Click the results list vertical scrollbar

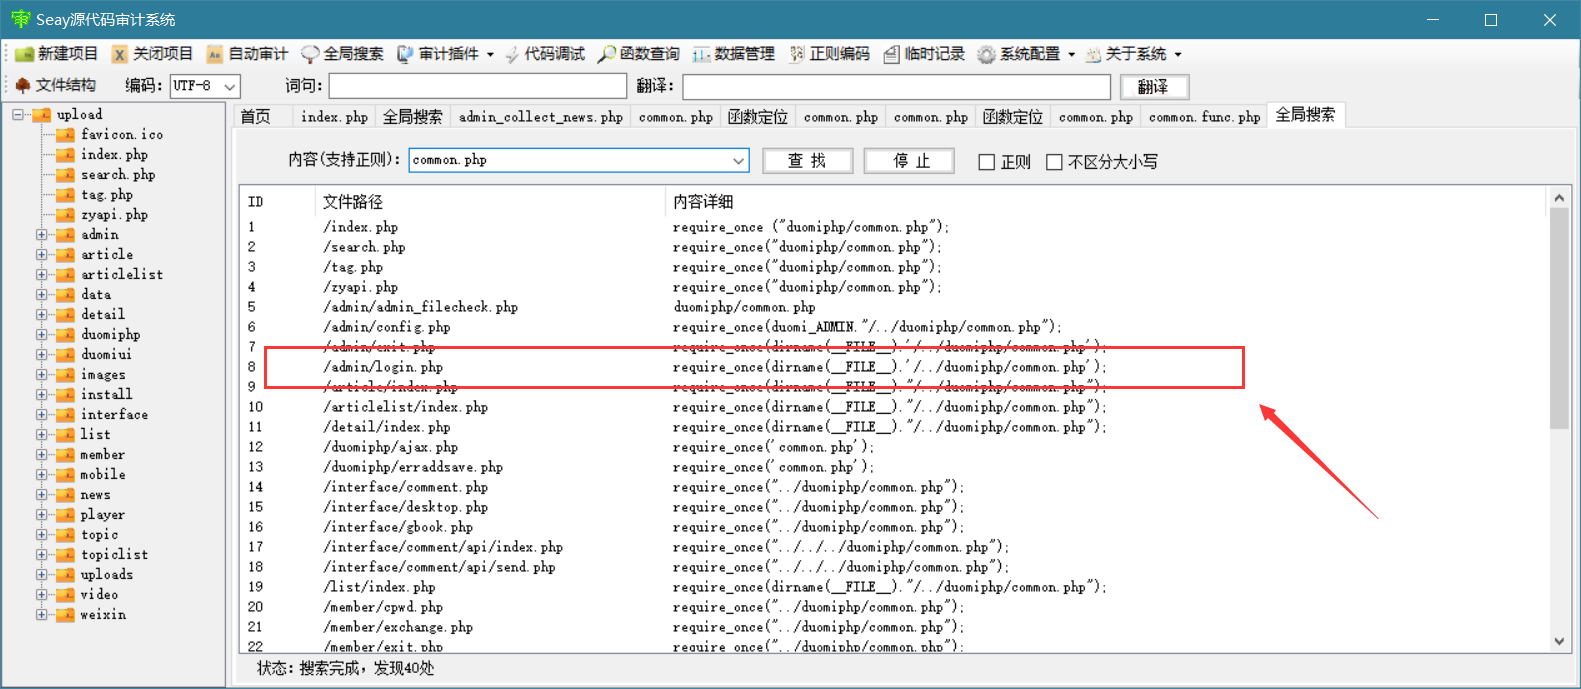click(x=1559, y=420)
